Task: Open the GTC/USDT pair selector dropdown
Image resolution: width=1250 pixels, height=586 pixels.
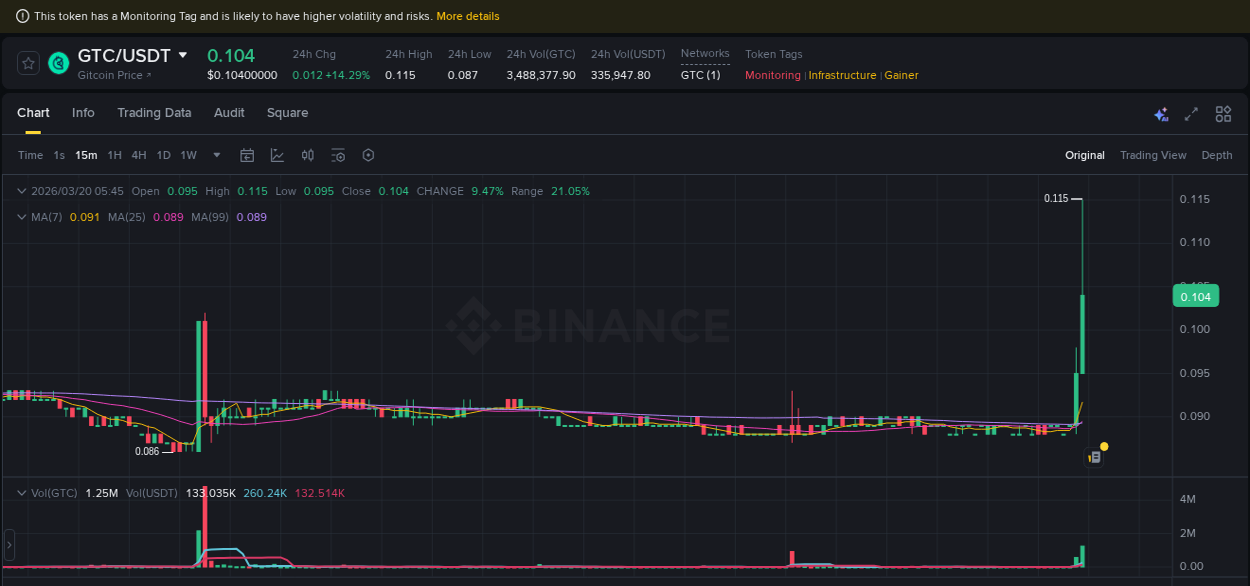Action: pos(182,56)
